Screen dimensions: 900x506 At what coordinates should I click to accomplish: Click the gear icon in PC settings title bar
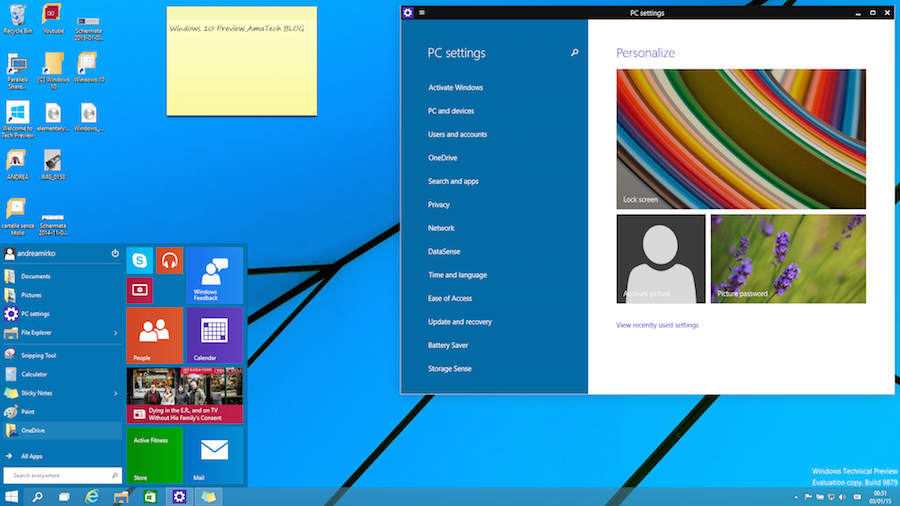click(x=408, y=12)
